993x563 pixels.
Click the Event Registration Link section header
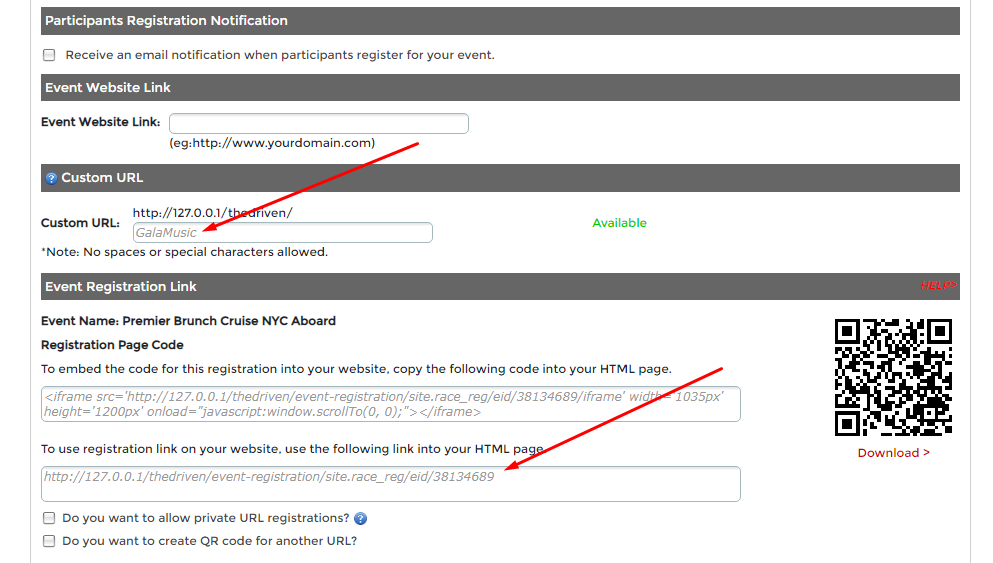tap(121, 287)
